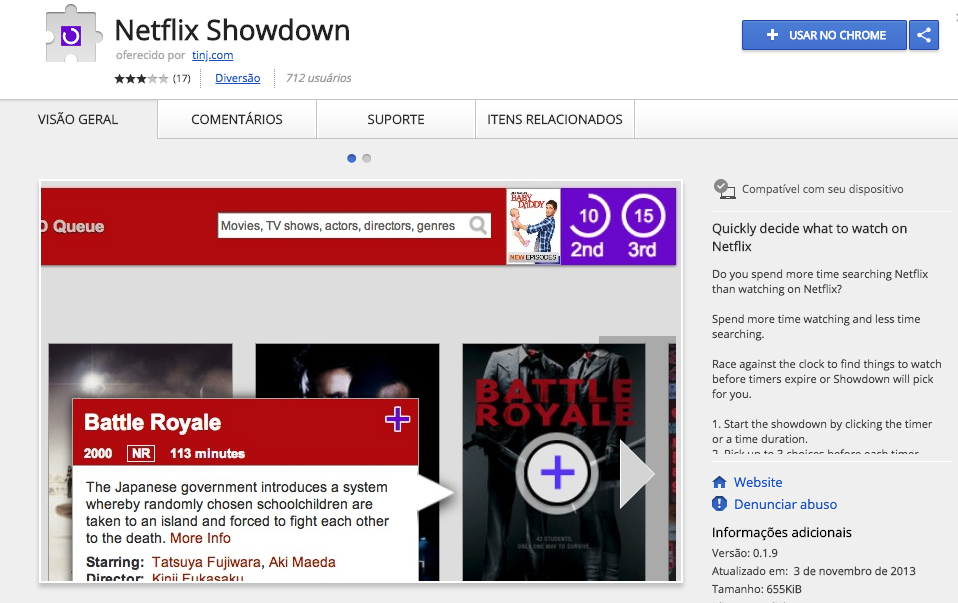Open the Diversão category link
958x603 pixels.
pos(238,78)
